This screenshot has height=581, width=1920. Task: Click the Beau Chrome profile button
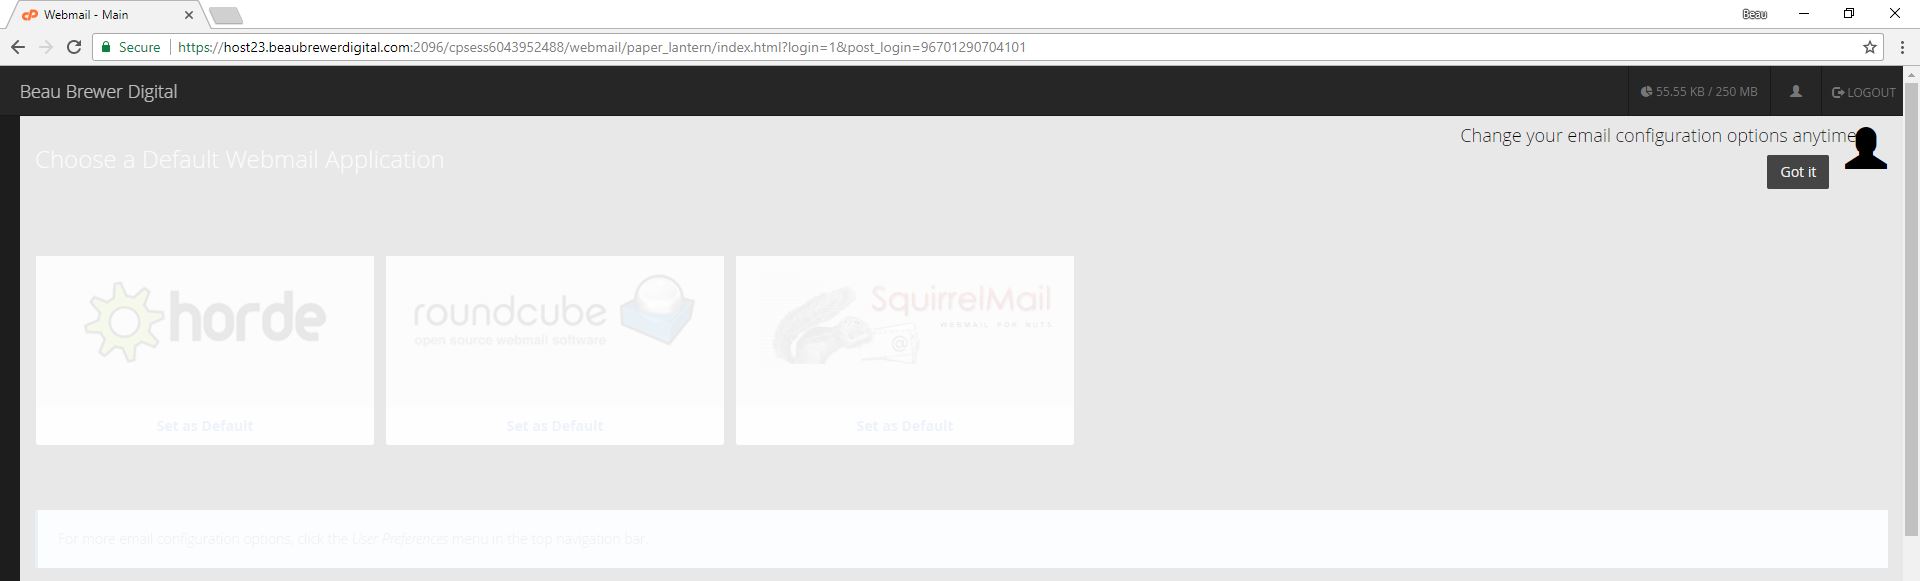(1754, 14)
